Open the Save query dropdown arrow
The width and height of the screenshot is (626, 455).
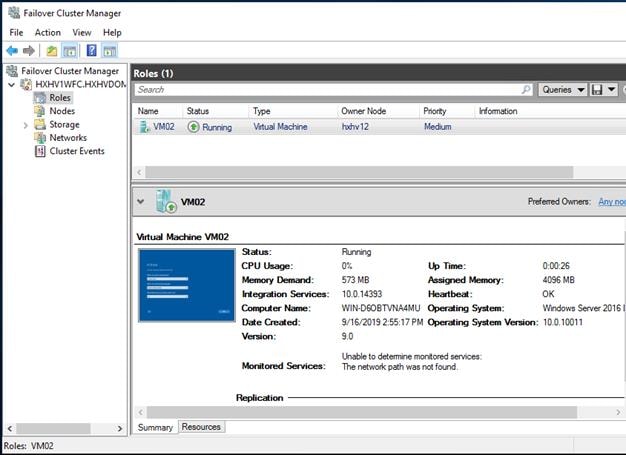coord(612,89)
